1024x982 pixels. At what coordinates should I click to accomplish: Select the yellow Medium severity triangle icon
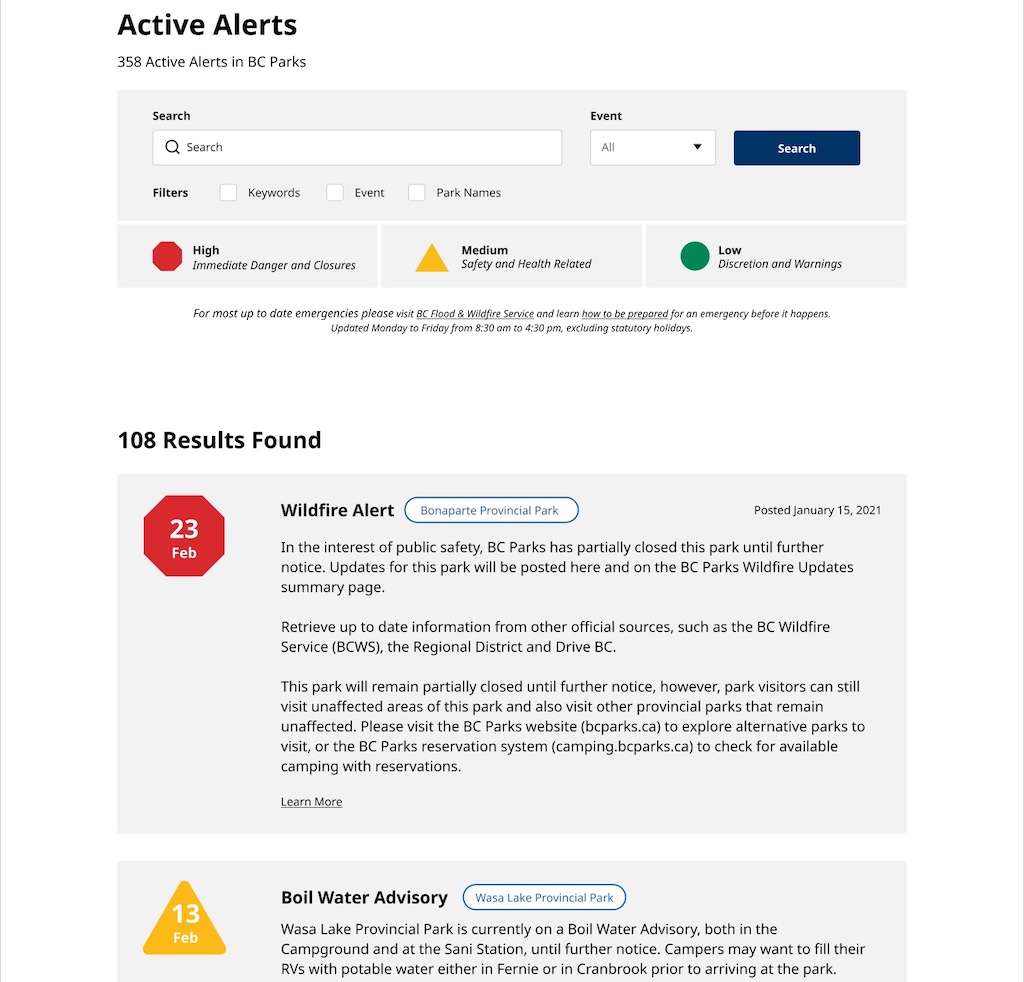[x=432, y=257]
